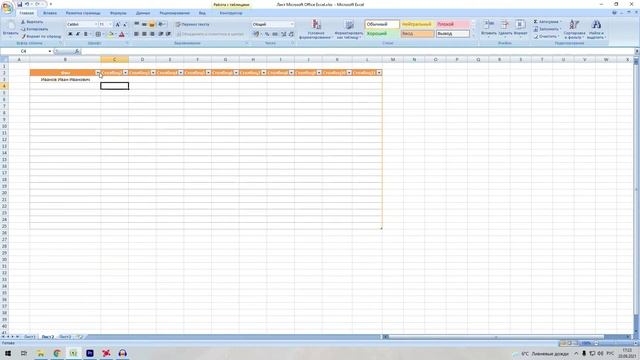Open the filter dropdown on the last table column

pos(379,73)
